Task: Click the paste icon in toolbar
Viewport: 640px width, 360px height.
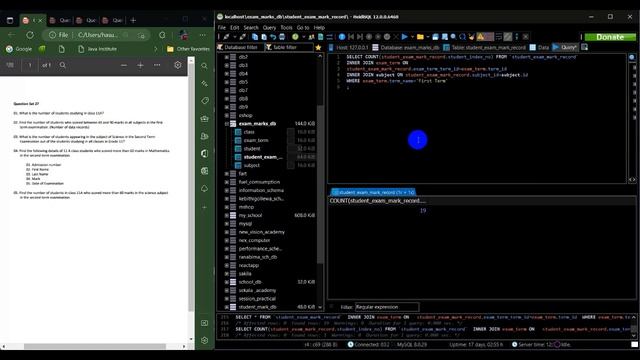Action: [264, 37]
